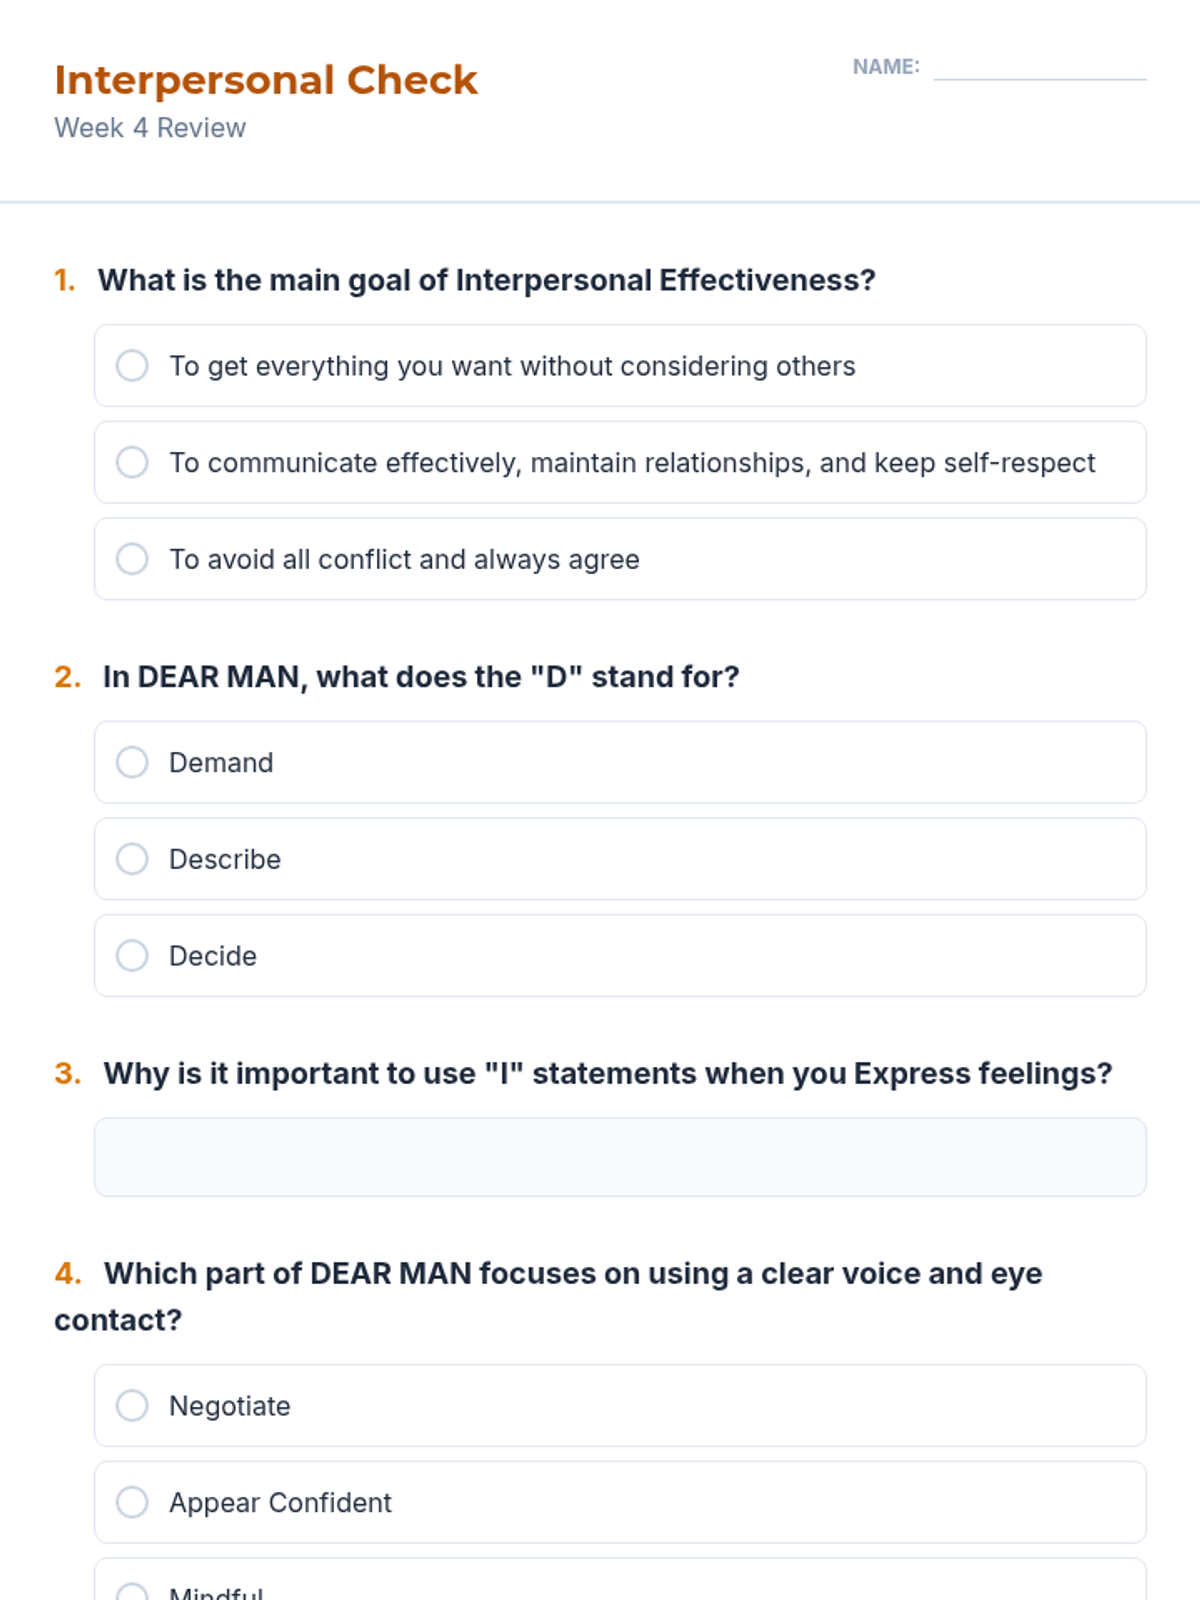Select 'To avoid all conflict' radio option
Image resolution: width=1200 pixels, height=1600 pixels.
click(x=132, y=559)
